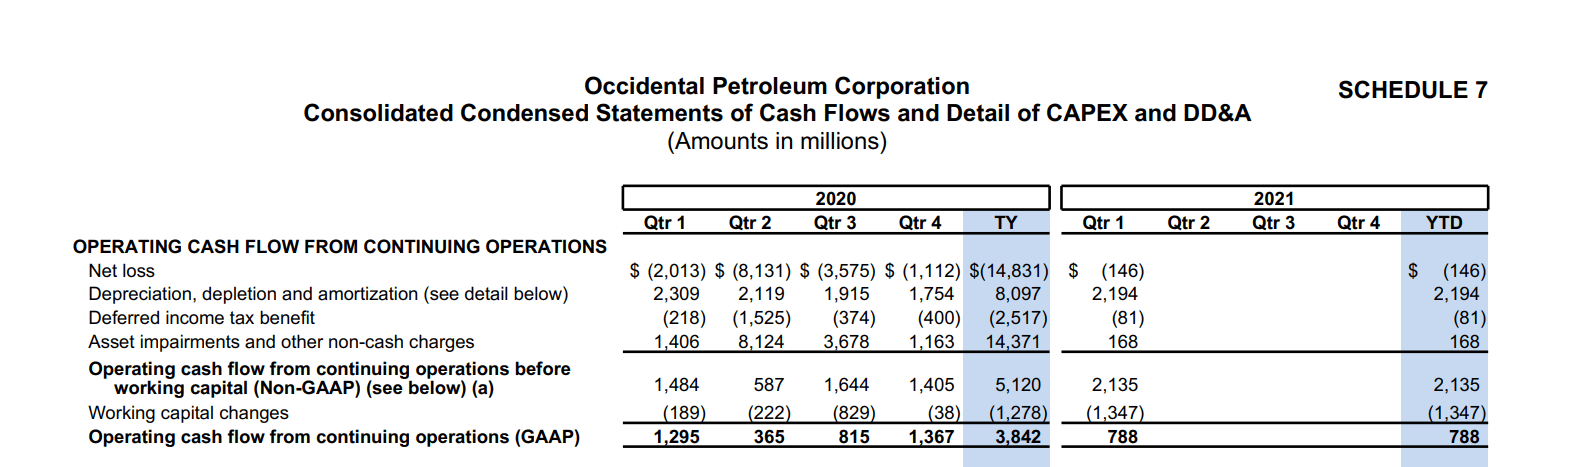Image resolution: width=1580 pixels, height=467 pixels.
Task: Select the 'SCHEDULE 7' heading
Action: pyautogui.click(x=1412, y=90)
